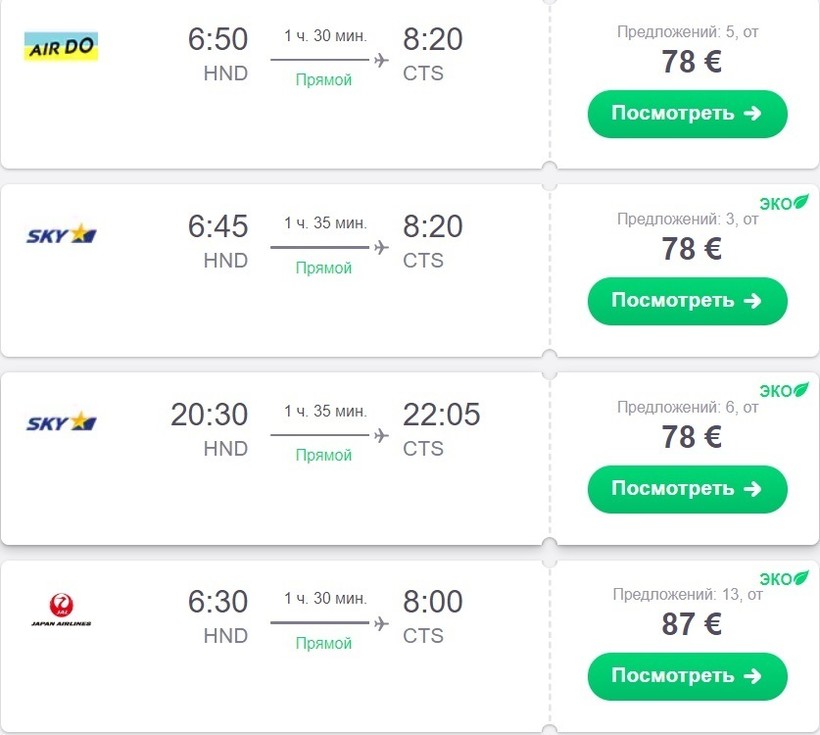Click the Skymark logo on 6:45 flight

click(x=60, y=235)
